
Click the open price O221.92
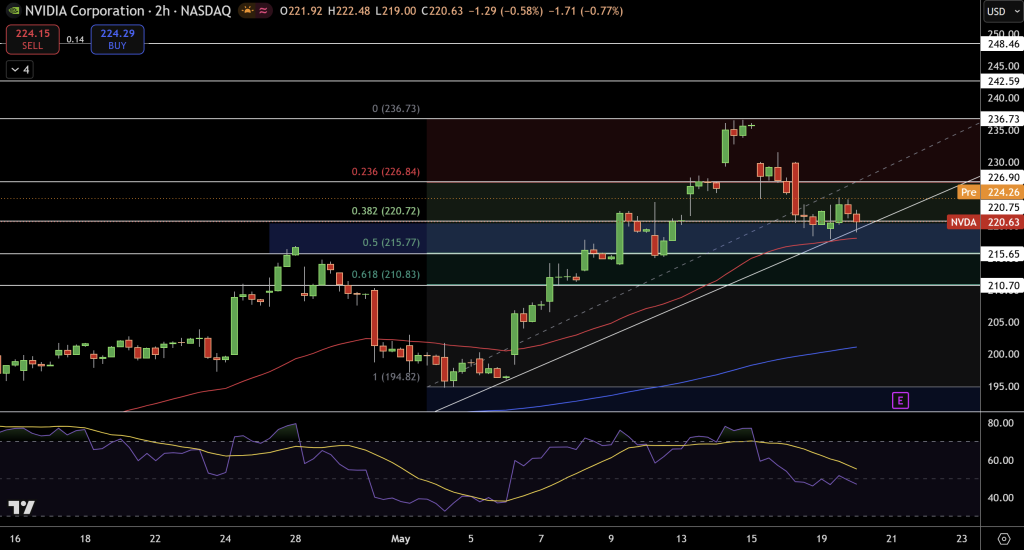tap(301, 11)
